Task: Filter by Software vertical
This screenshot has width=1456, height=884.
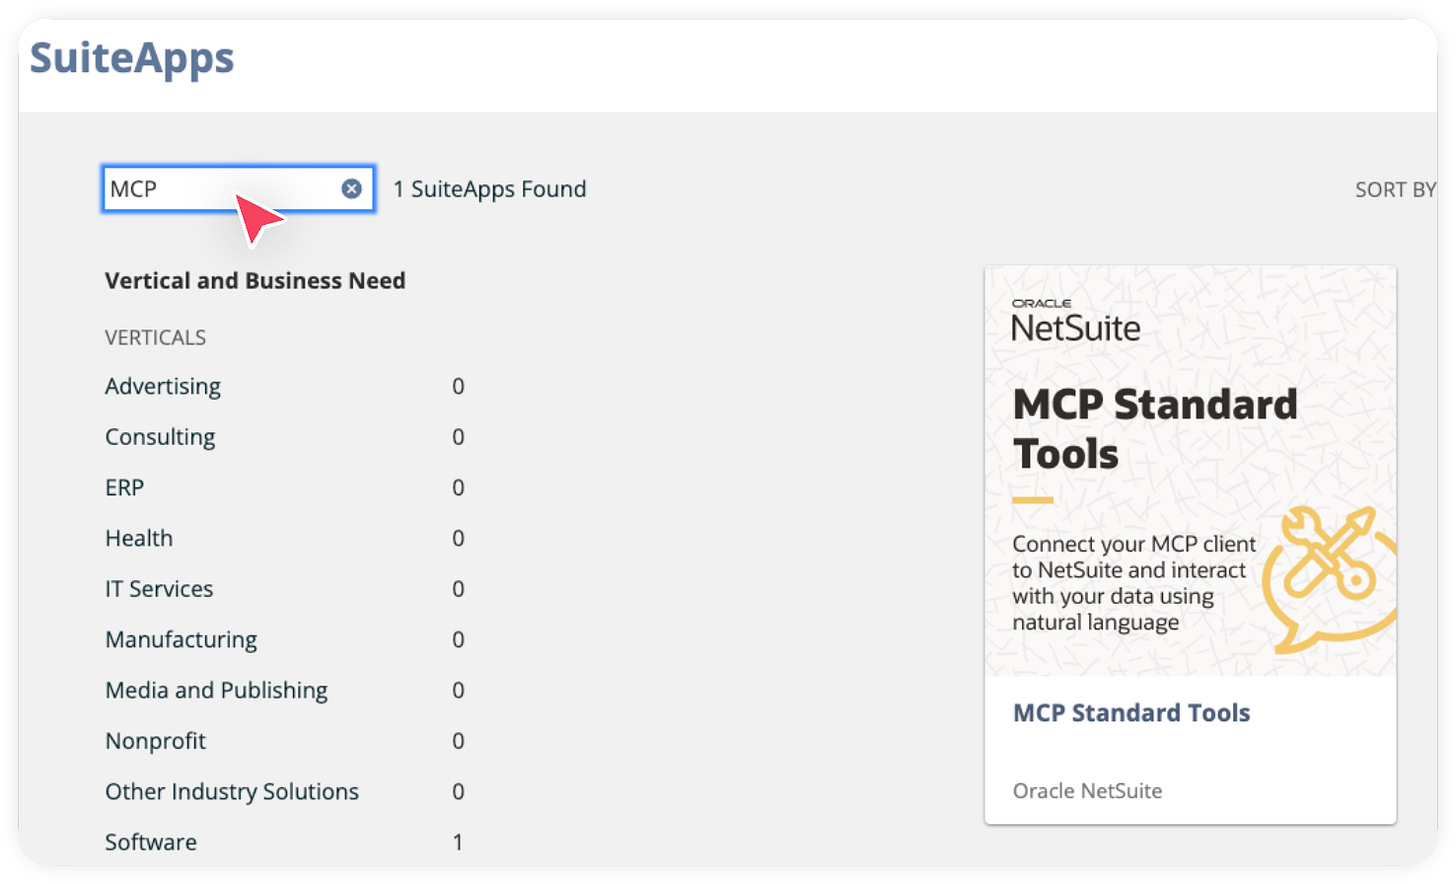Action: [x=151, y=842]
